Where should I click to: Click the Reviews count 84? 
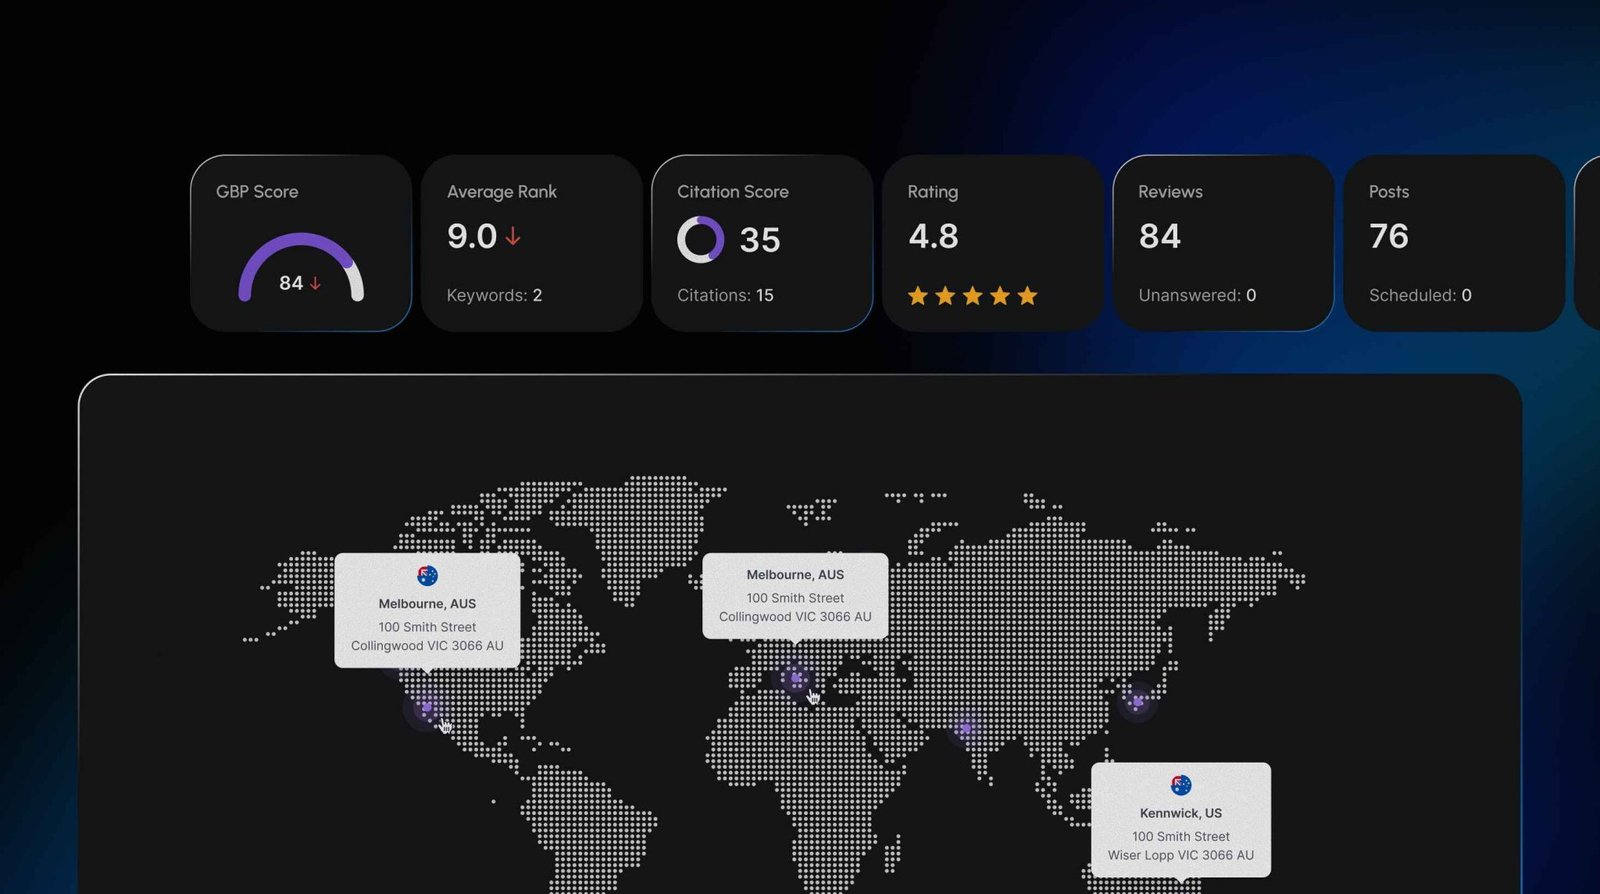[x=1160, y=237]
